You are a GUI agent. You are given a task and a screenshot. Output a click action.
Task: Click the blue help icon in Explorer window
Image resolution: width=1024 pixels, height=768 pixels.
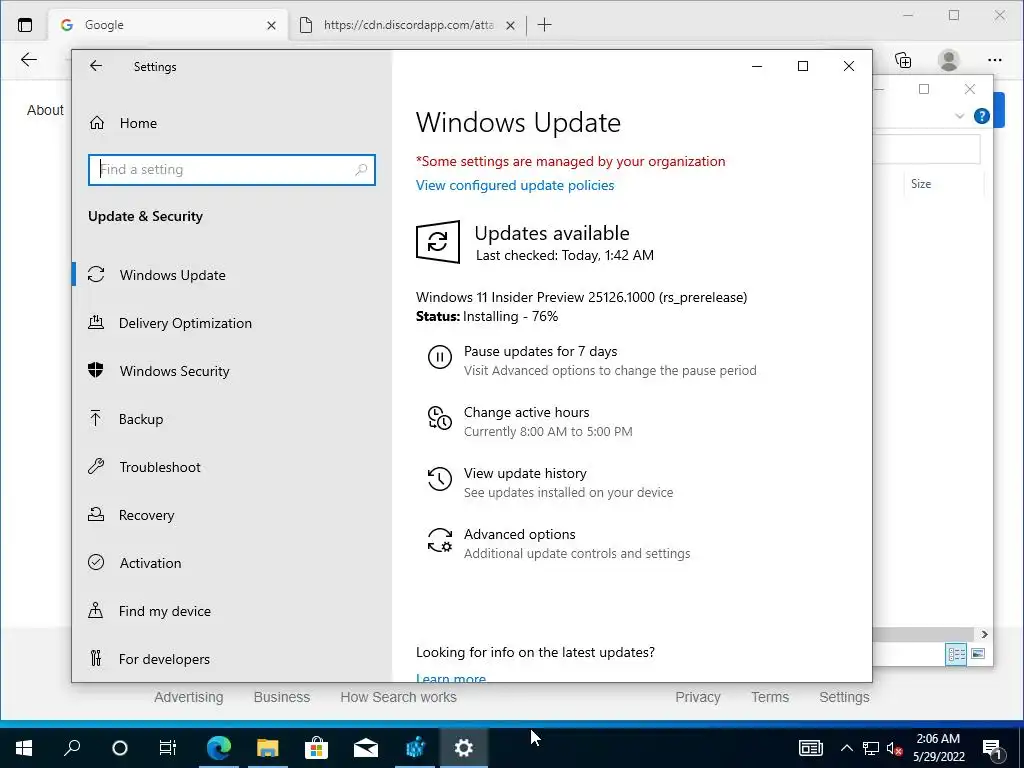[982, 116]
